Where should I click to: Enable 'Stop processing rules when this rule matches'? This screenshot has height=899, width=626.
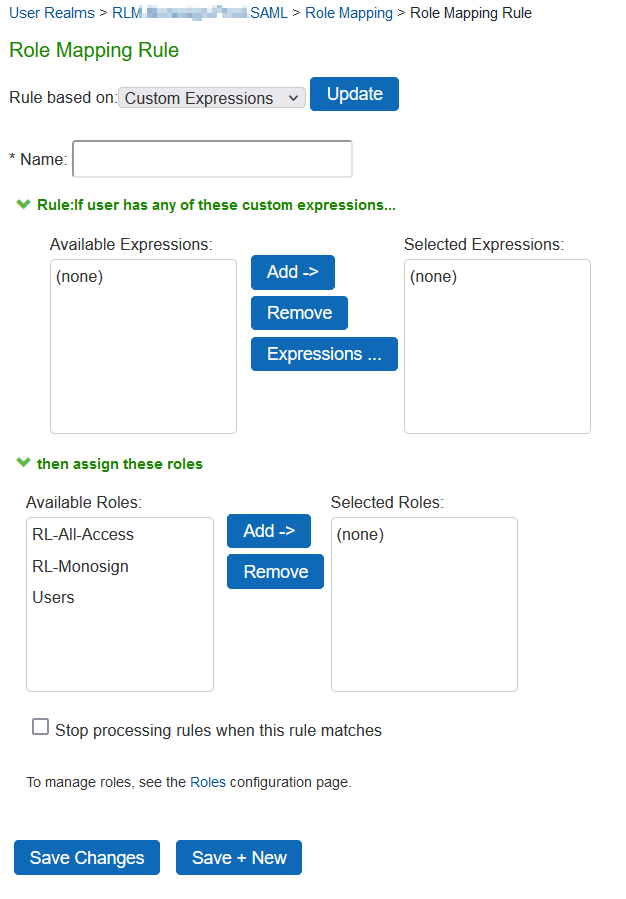pyautogui.click(x=41, y=728)
